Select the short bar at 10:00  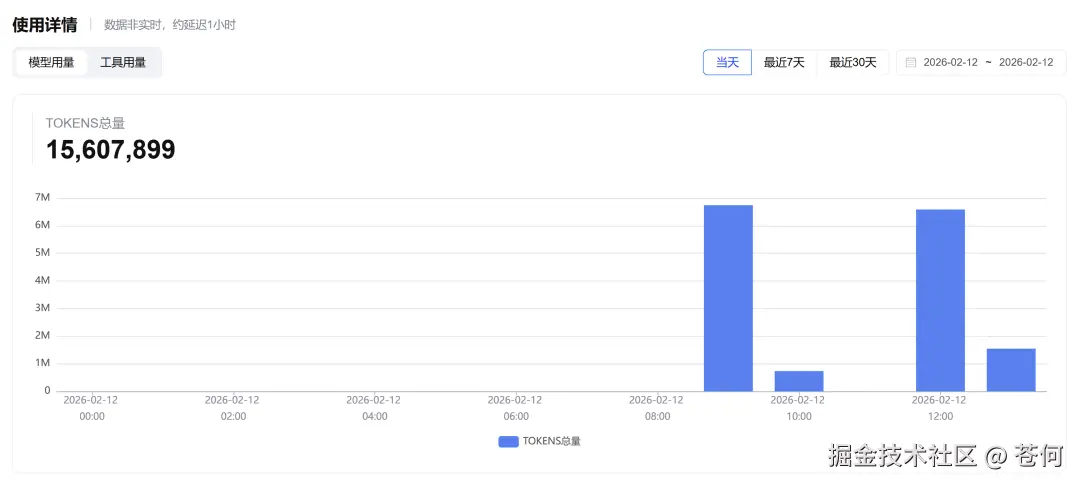point(799,381)
